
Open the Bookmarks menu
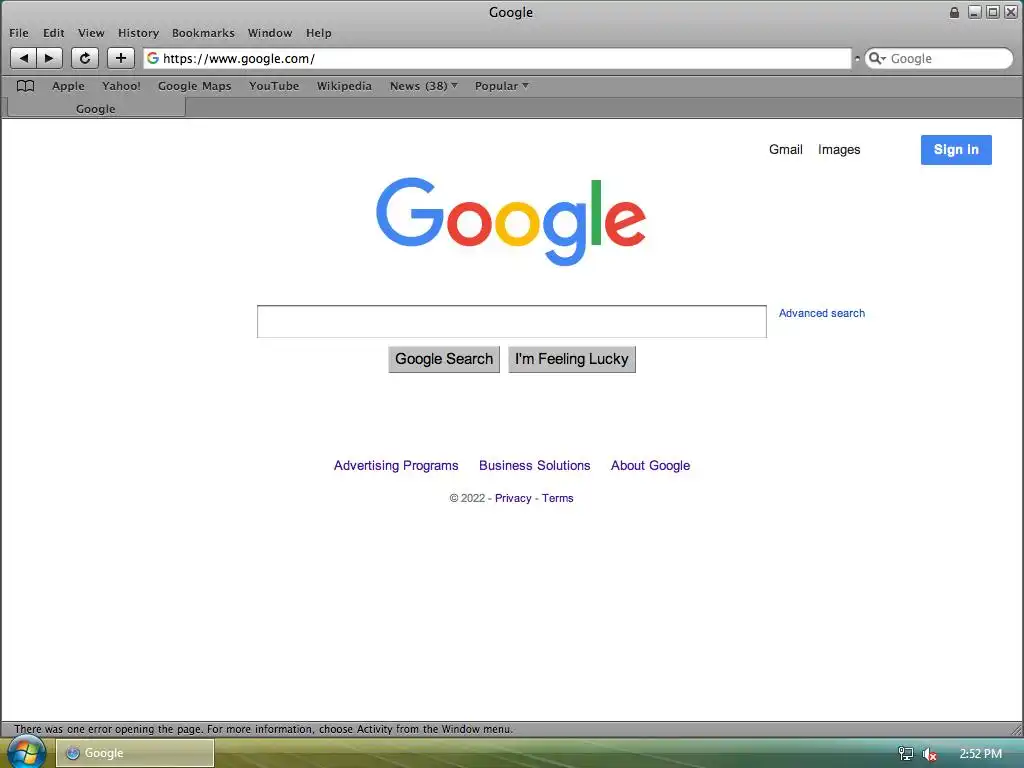[203, 33]
